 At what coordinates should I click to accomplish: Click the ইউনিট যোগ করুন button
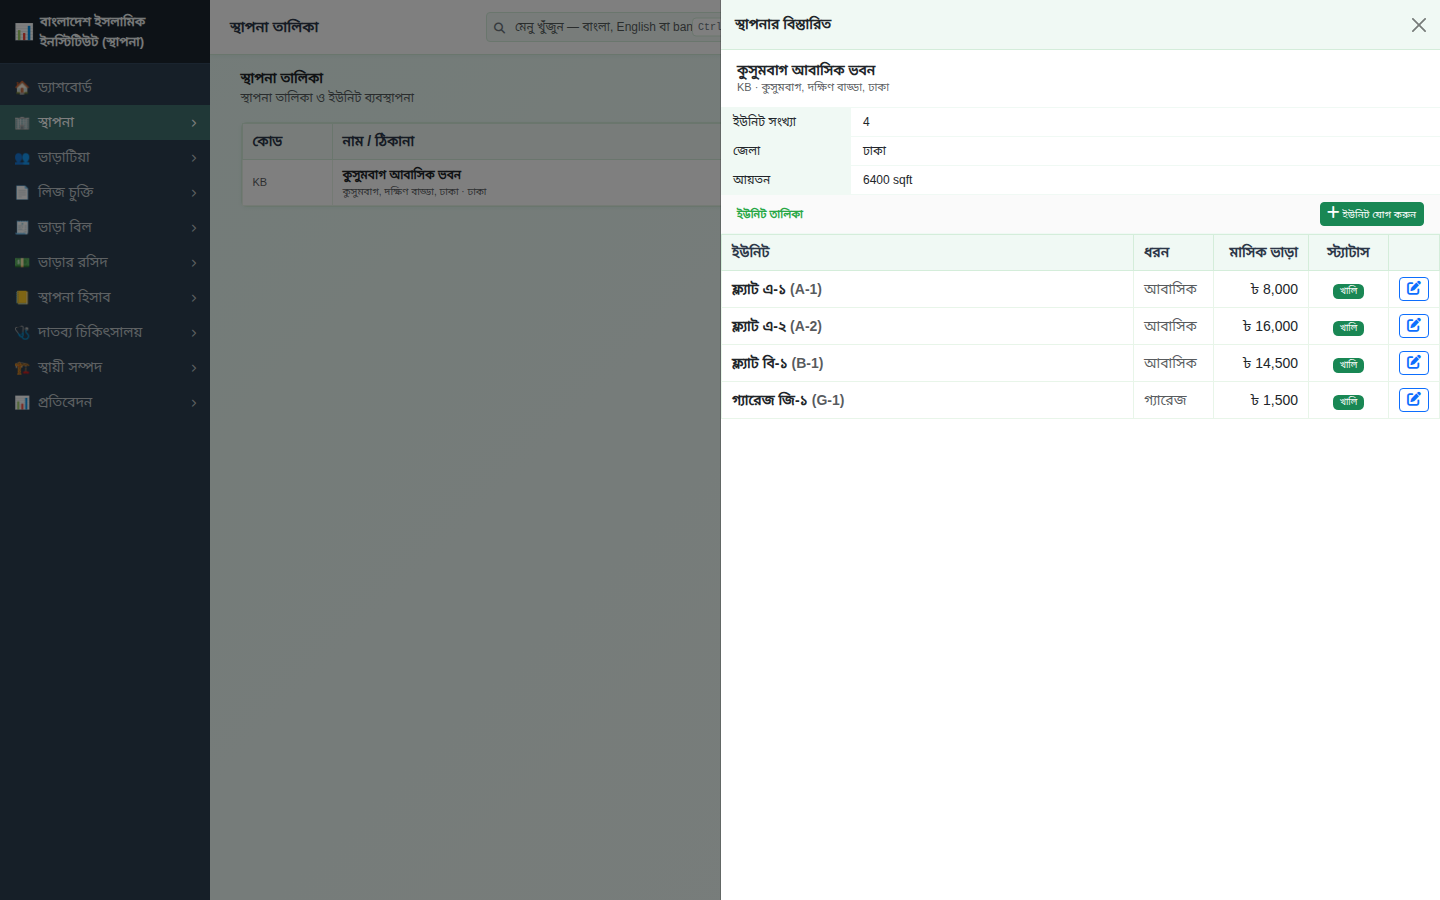coord(1371,214)
